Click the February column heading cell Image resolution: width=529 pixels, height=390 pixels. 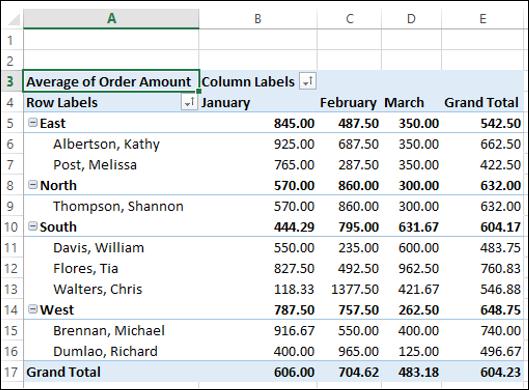tap(349, 102)
